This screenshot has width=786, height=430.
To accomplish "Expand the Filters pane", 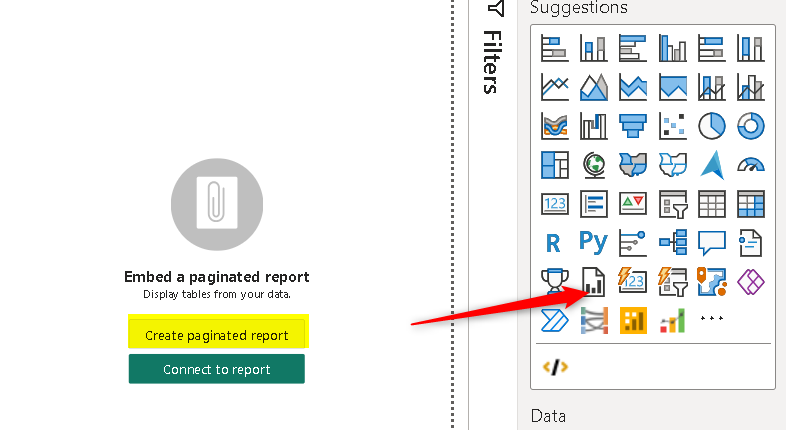I will click(x=492, y=50).
